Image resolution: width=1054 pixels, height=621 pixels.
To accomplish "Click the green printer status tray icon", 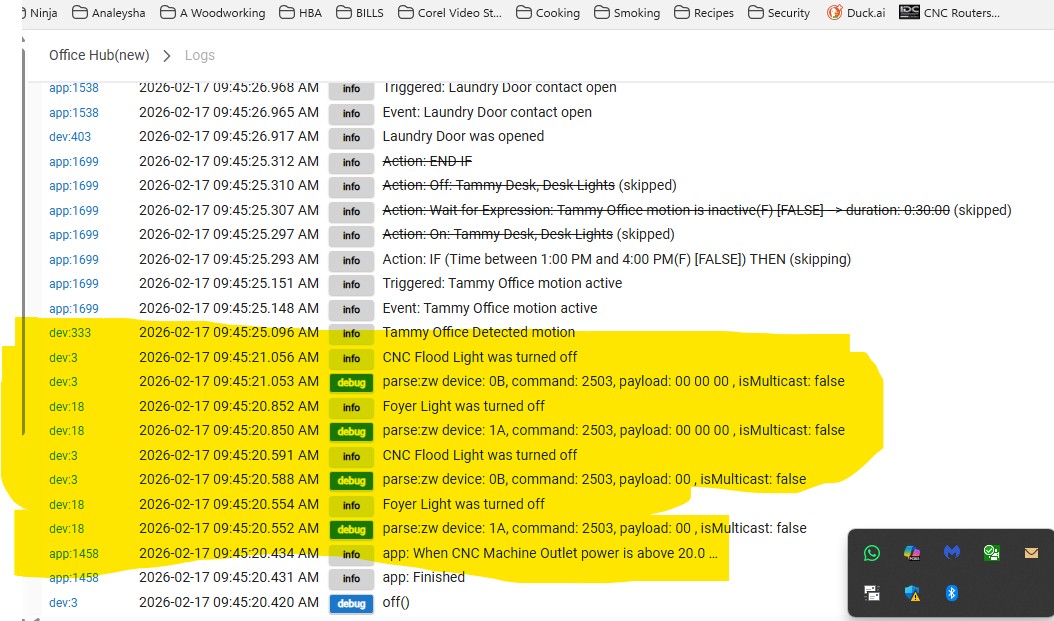I will point(991,553).
